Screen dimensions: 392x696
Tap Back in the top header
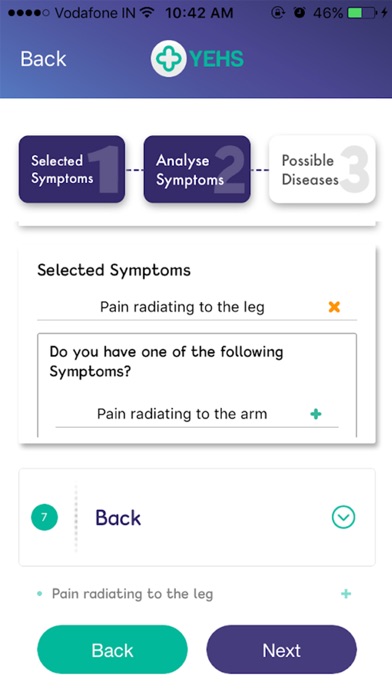(43, 59)
